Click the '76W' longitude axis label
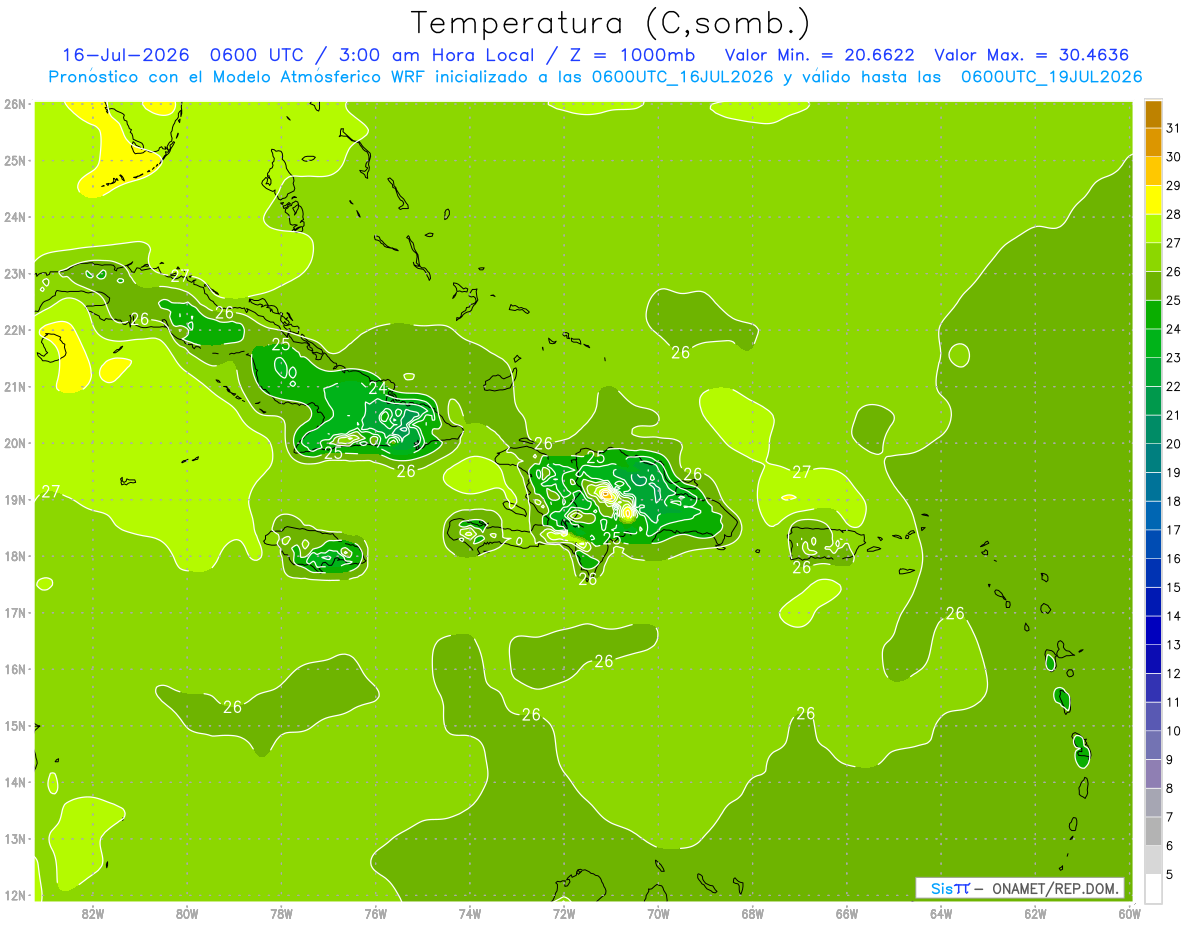 376,913
